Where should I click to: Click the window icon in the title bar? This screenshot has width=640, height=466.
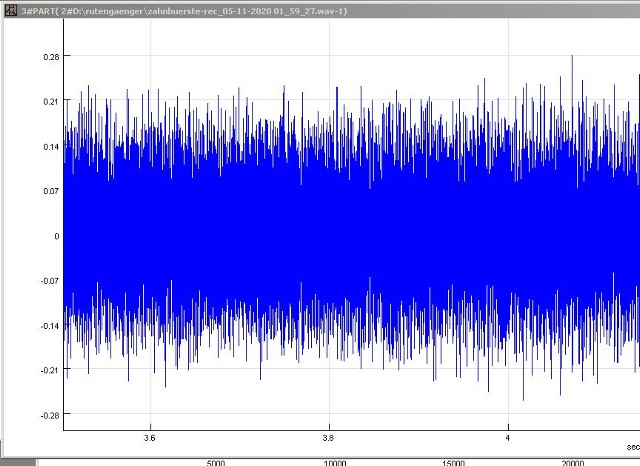(x=11, y=11)
